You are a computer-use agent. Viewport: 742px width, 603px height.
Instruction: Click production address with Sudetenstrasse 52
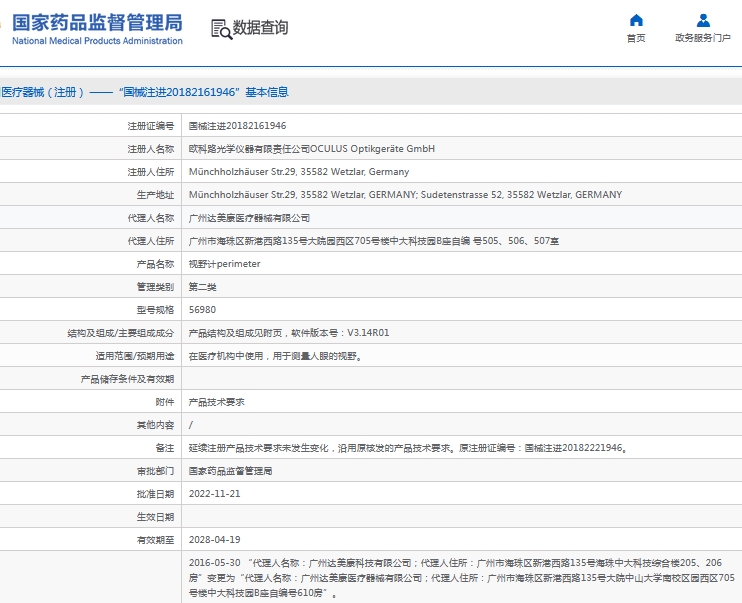[x=405, y=195]
